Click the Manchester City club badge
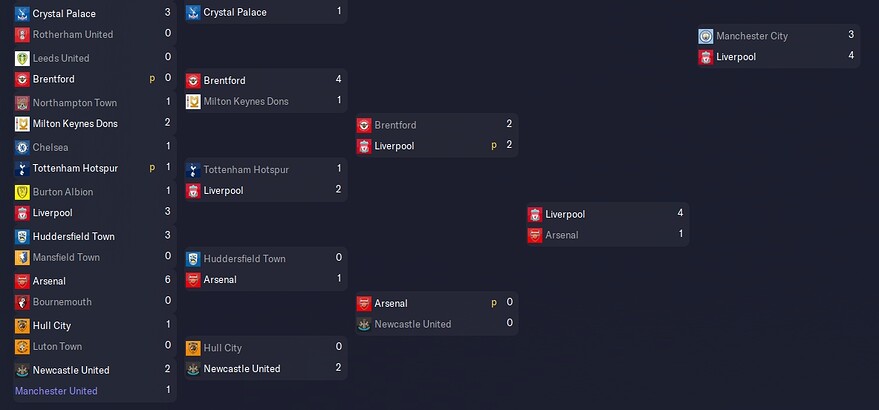The image size is (879, 410). [x=706, y=36]
